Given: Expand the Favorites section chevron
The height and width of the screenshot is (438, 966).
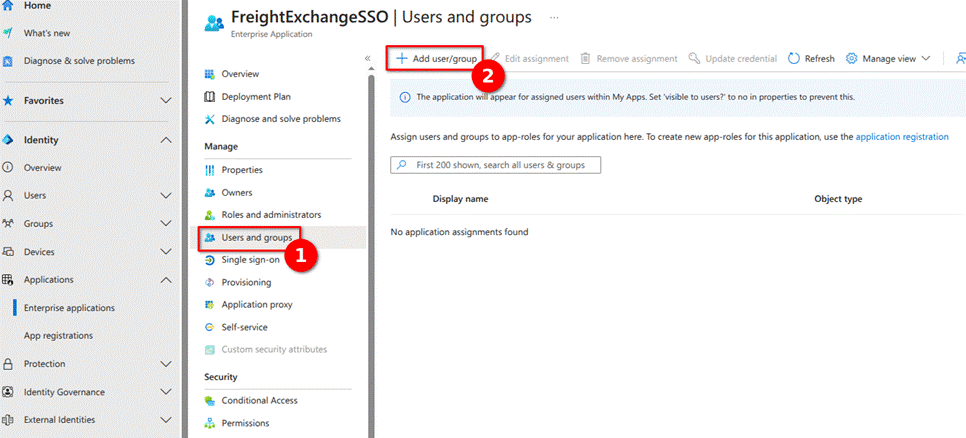Looking at the screenshot, I should point(165,100).
